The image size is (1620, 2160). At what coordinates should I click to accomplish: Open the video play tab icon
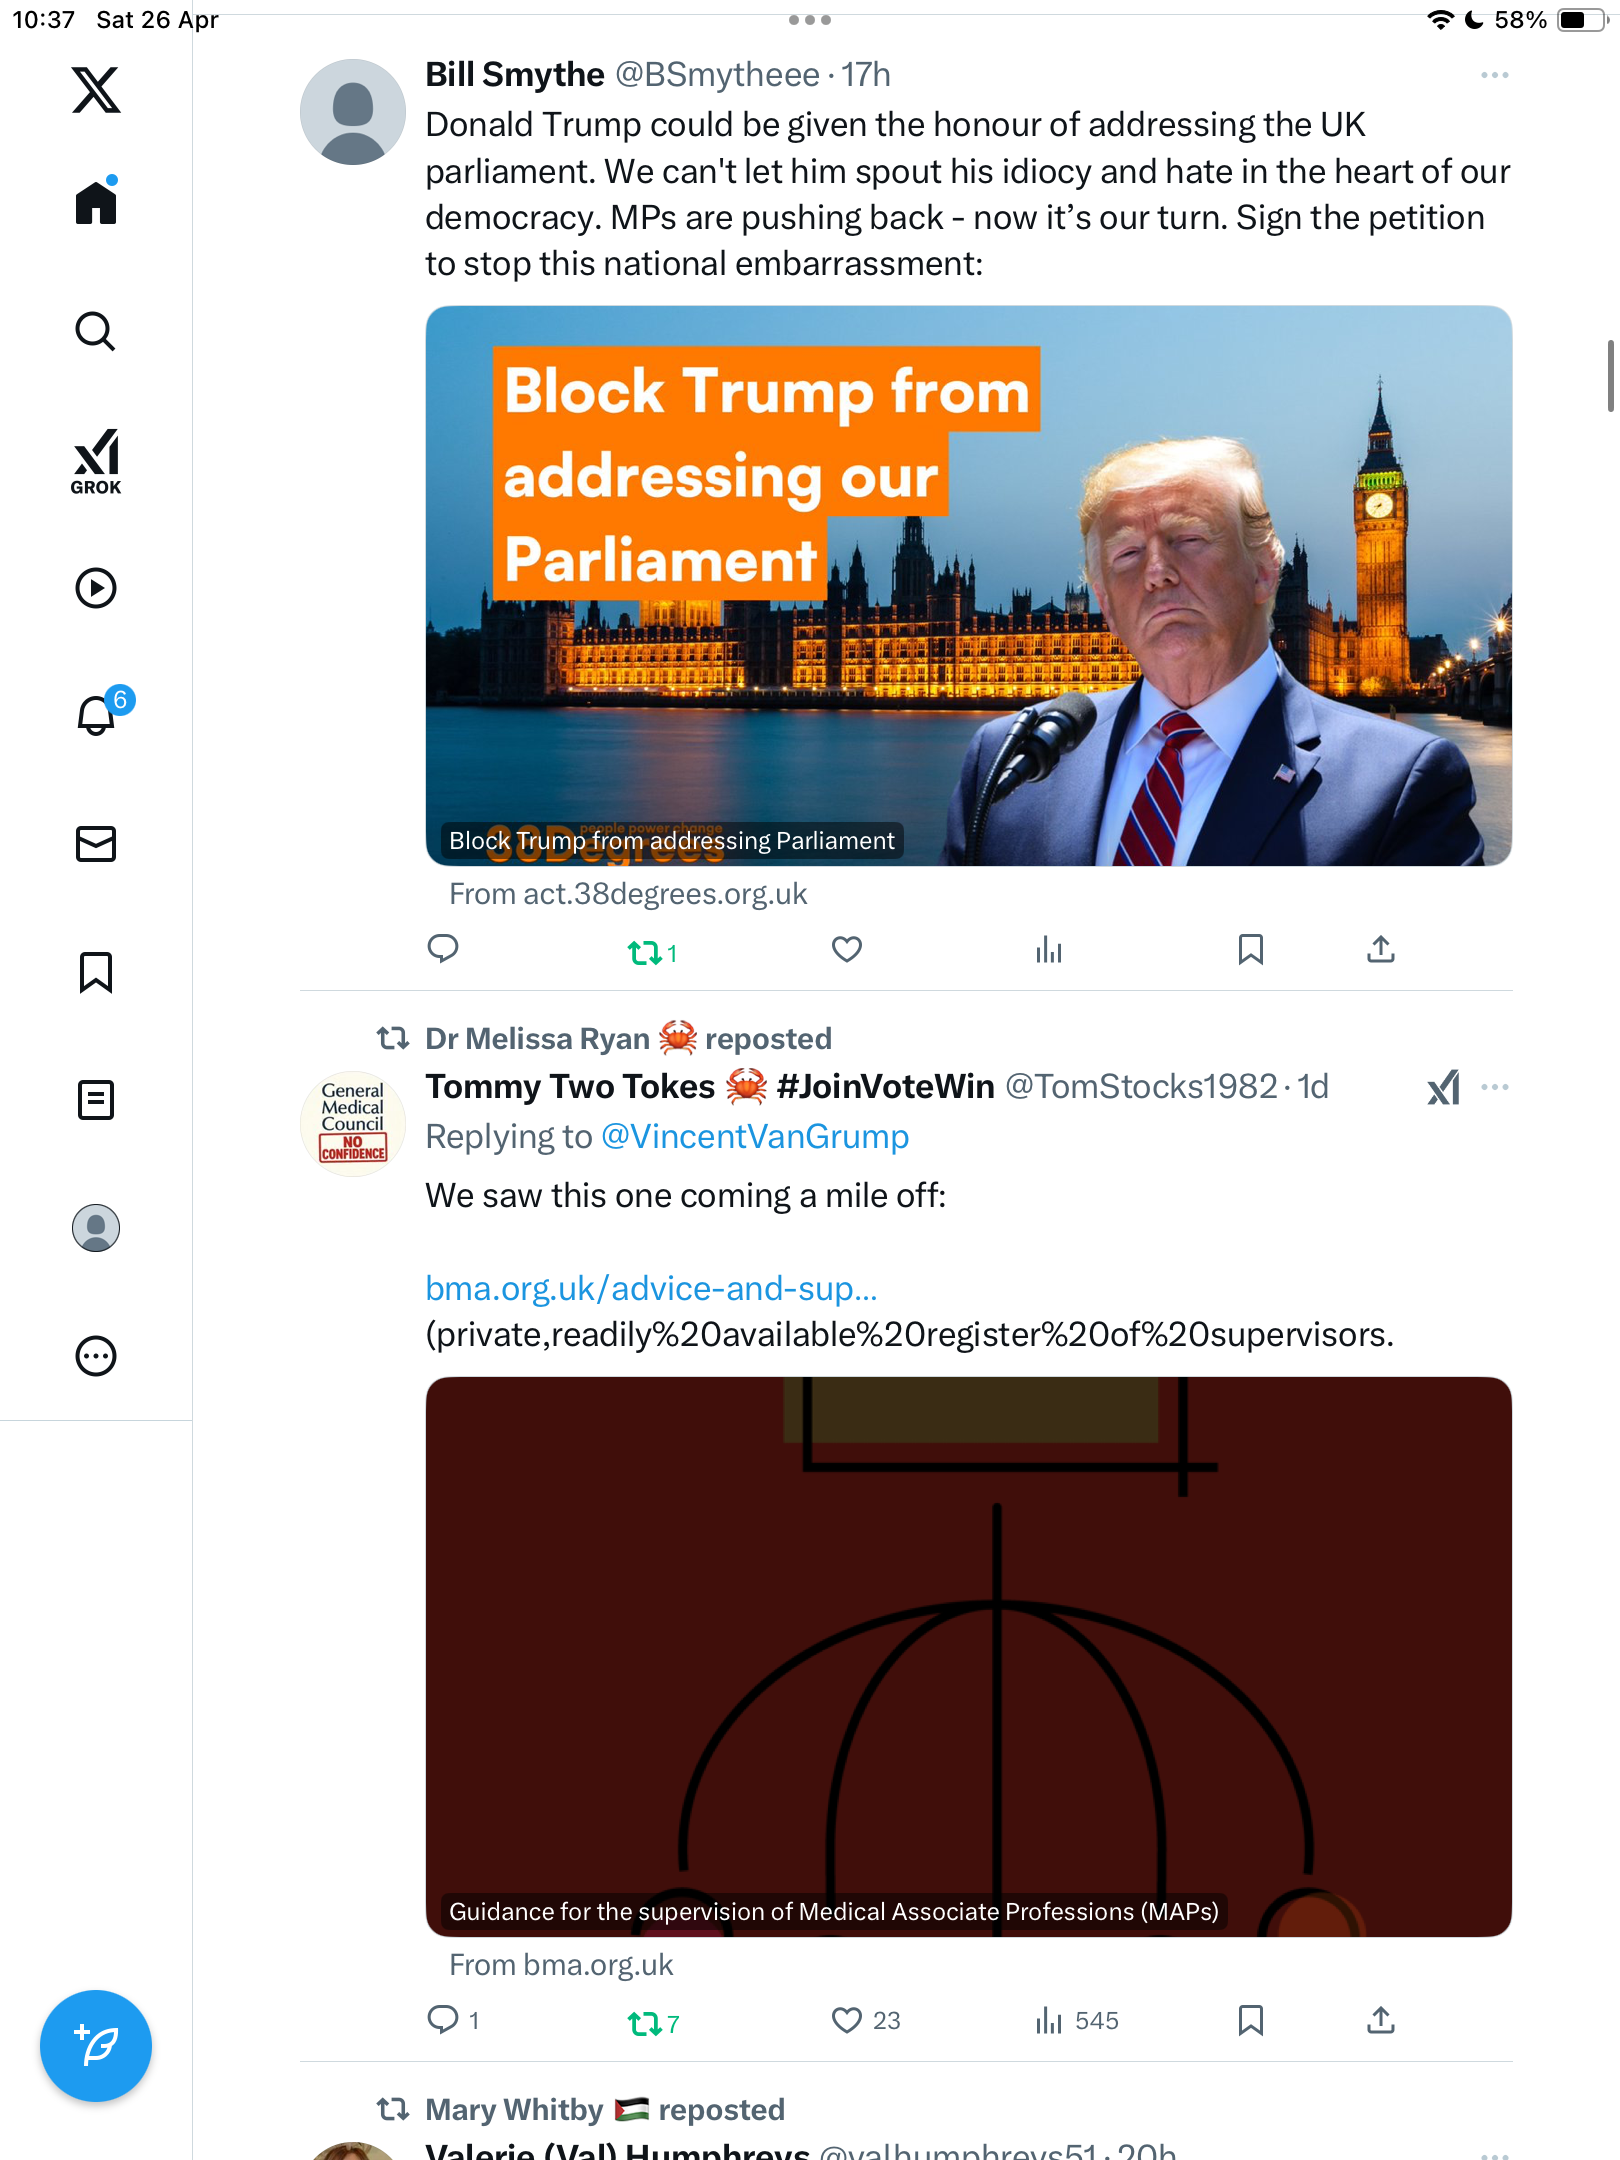click(x=96, y=588)
